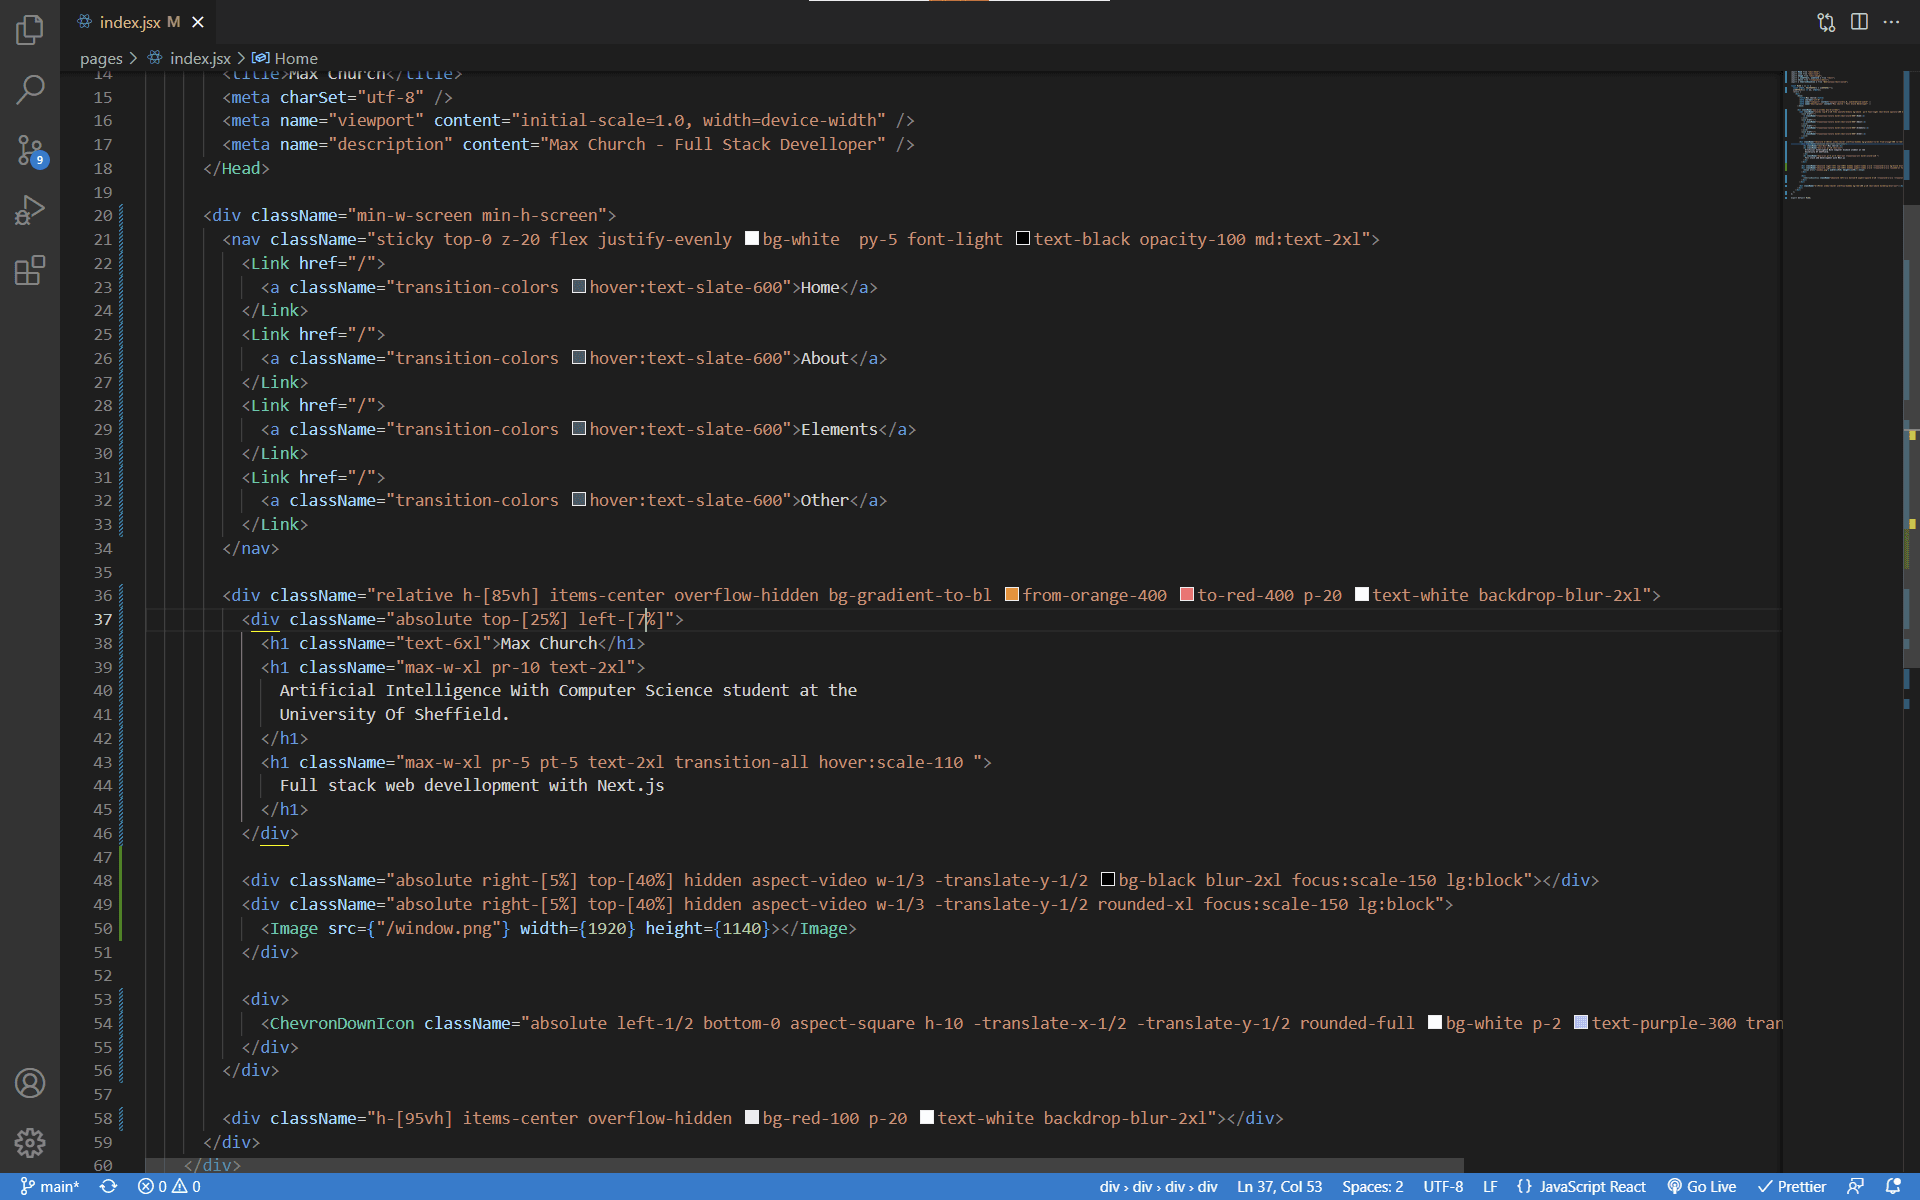Open Manage settings gear menu

pyautogui.click(x=30, y=1142)
